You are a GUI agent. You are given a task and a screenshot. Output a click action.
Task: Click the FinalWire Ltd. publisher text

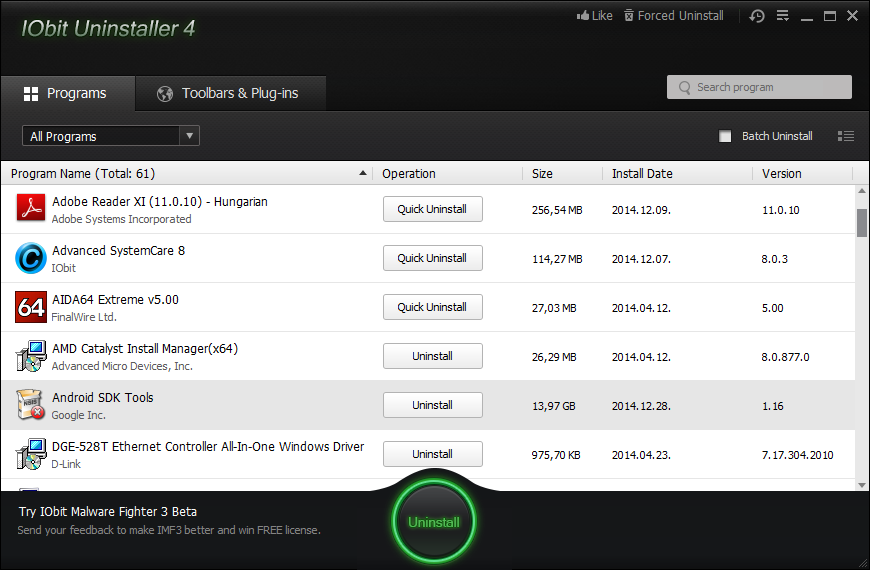click(84, 317)
